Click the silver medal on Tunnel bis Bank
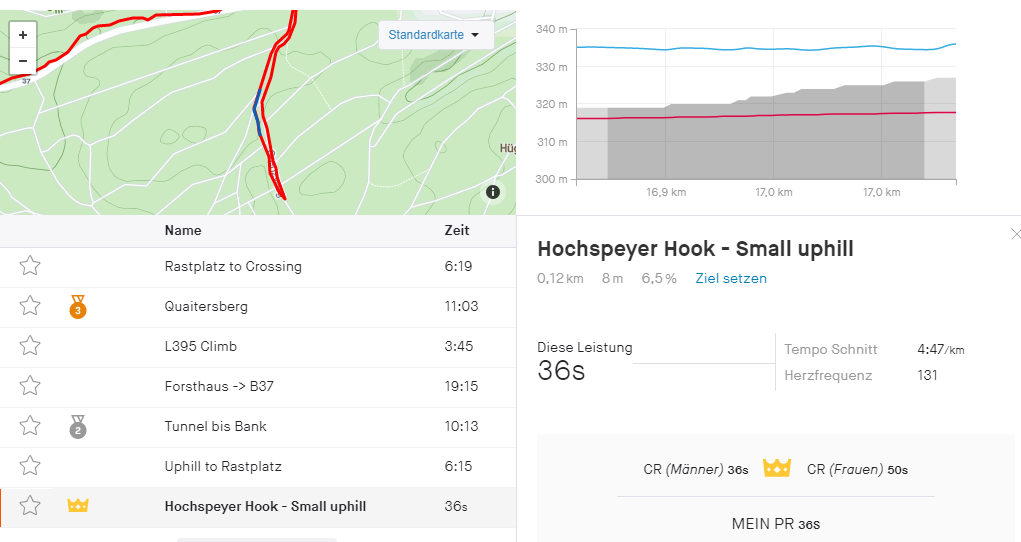The width and height of the screenshot is (1021, 542). pos(78,427)
